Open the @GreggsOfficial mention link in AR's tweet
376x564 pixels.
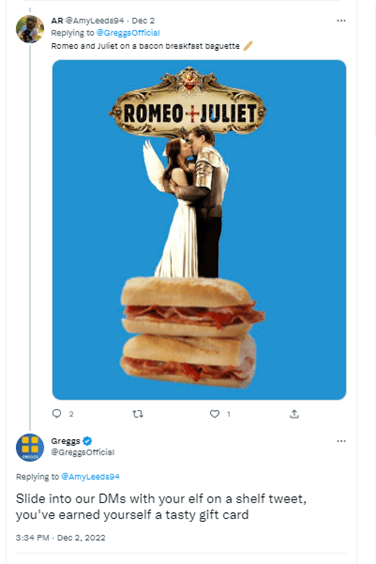click(128, 33)
